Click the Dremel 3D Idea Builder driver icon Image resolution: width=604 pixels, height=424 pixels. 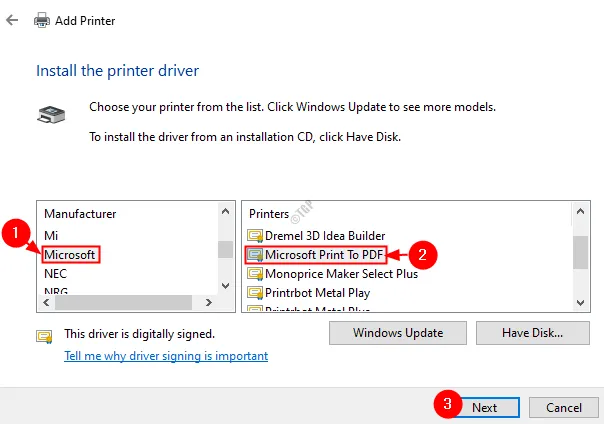pos(254,234)
